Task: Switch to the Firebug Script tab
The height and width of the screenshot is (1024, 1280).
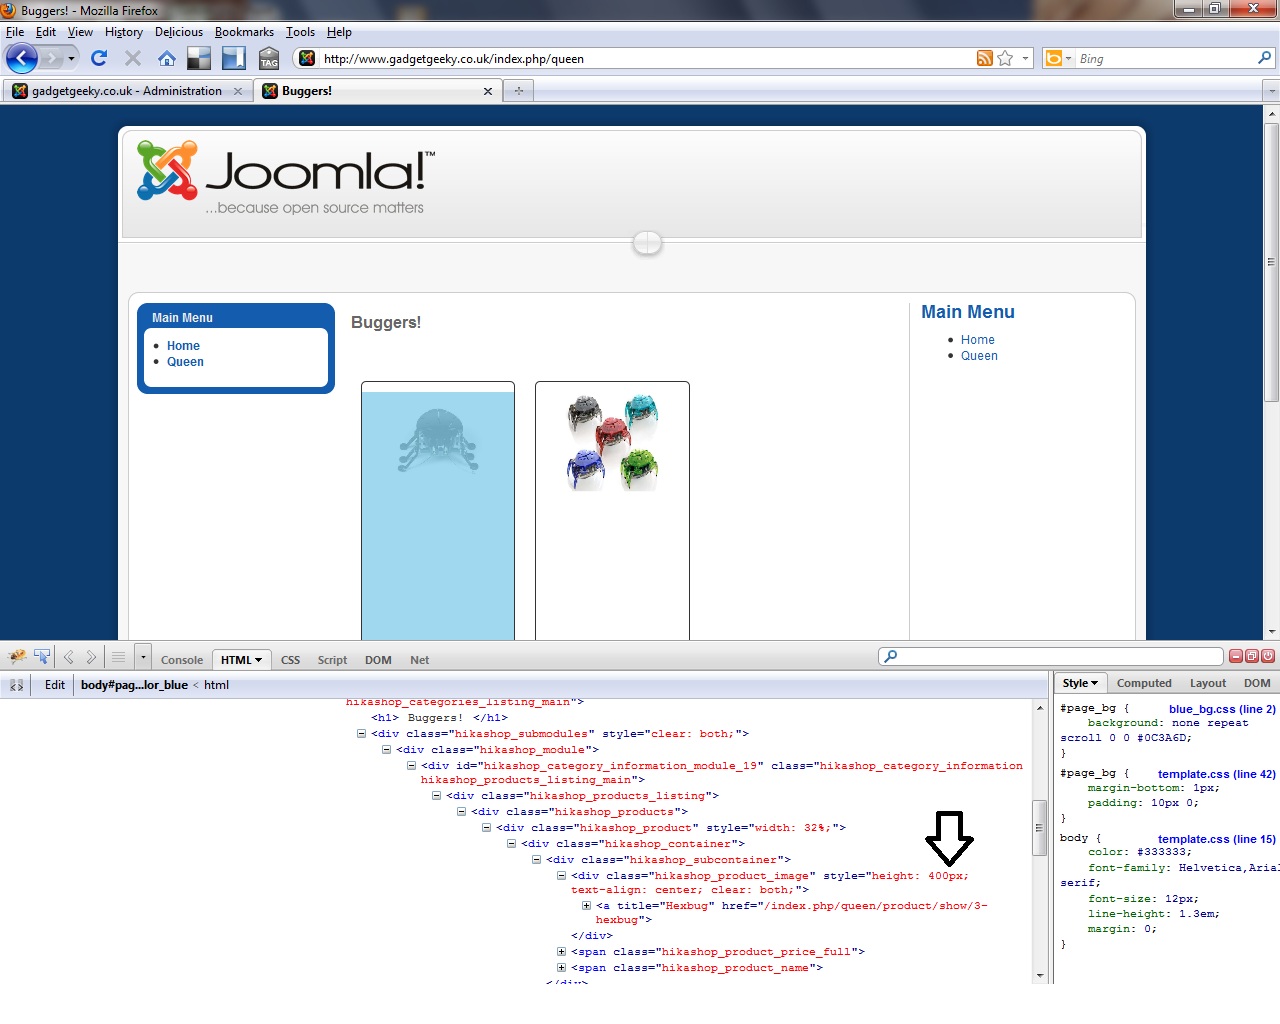Action: pos(333,660)
